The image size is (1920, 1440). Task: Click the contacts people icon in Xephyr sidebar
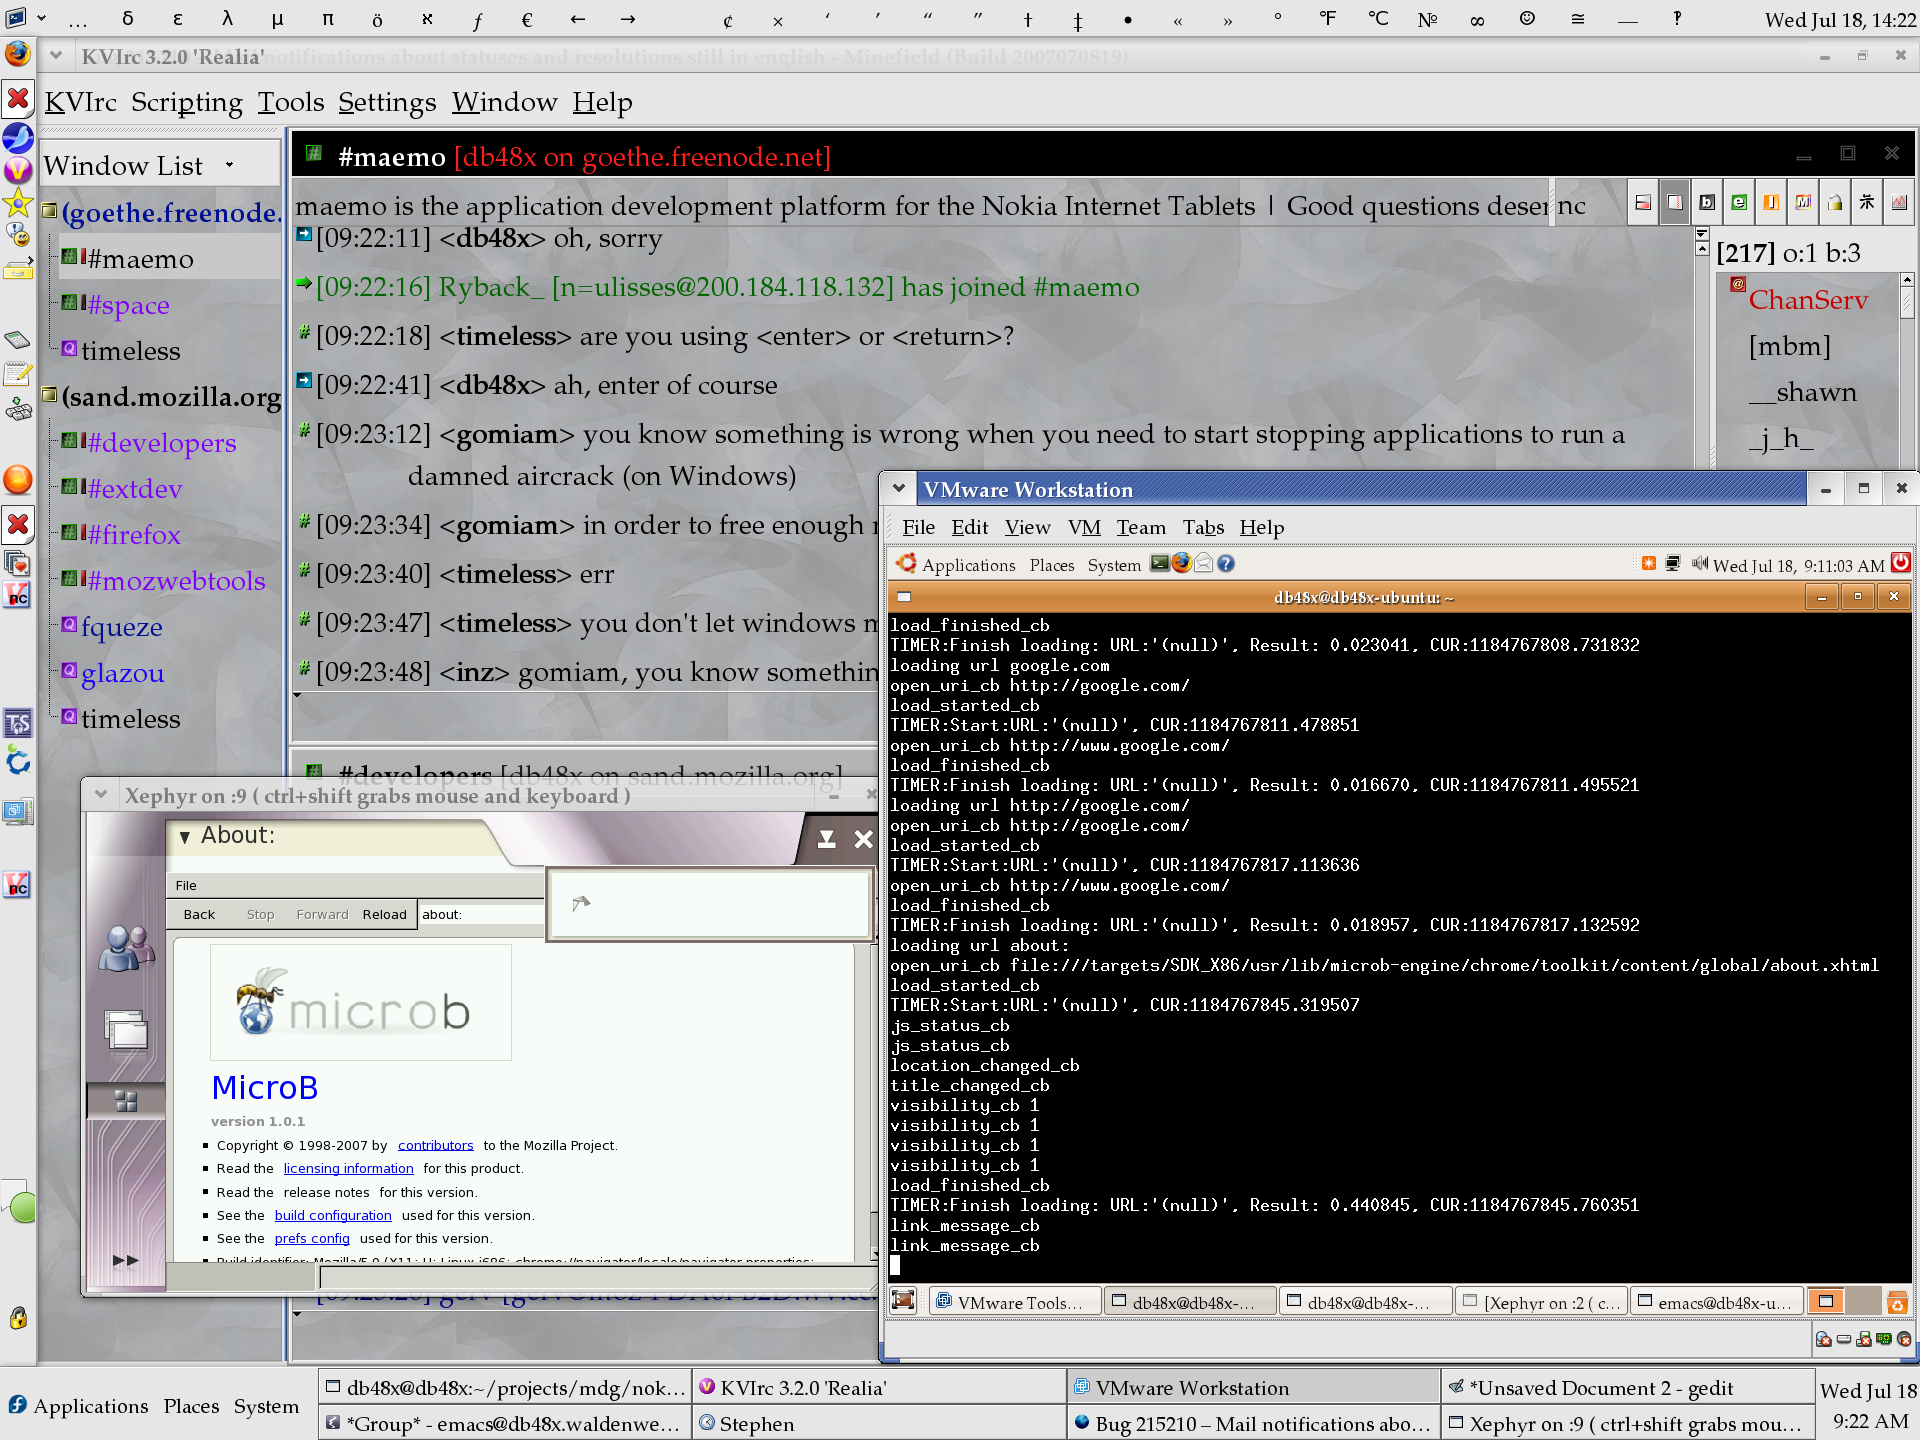pyautogui.click(x=126, y=947)
